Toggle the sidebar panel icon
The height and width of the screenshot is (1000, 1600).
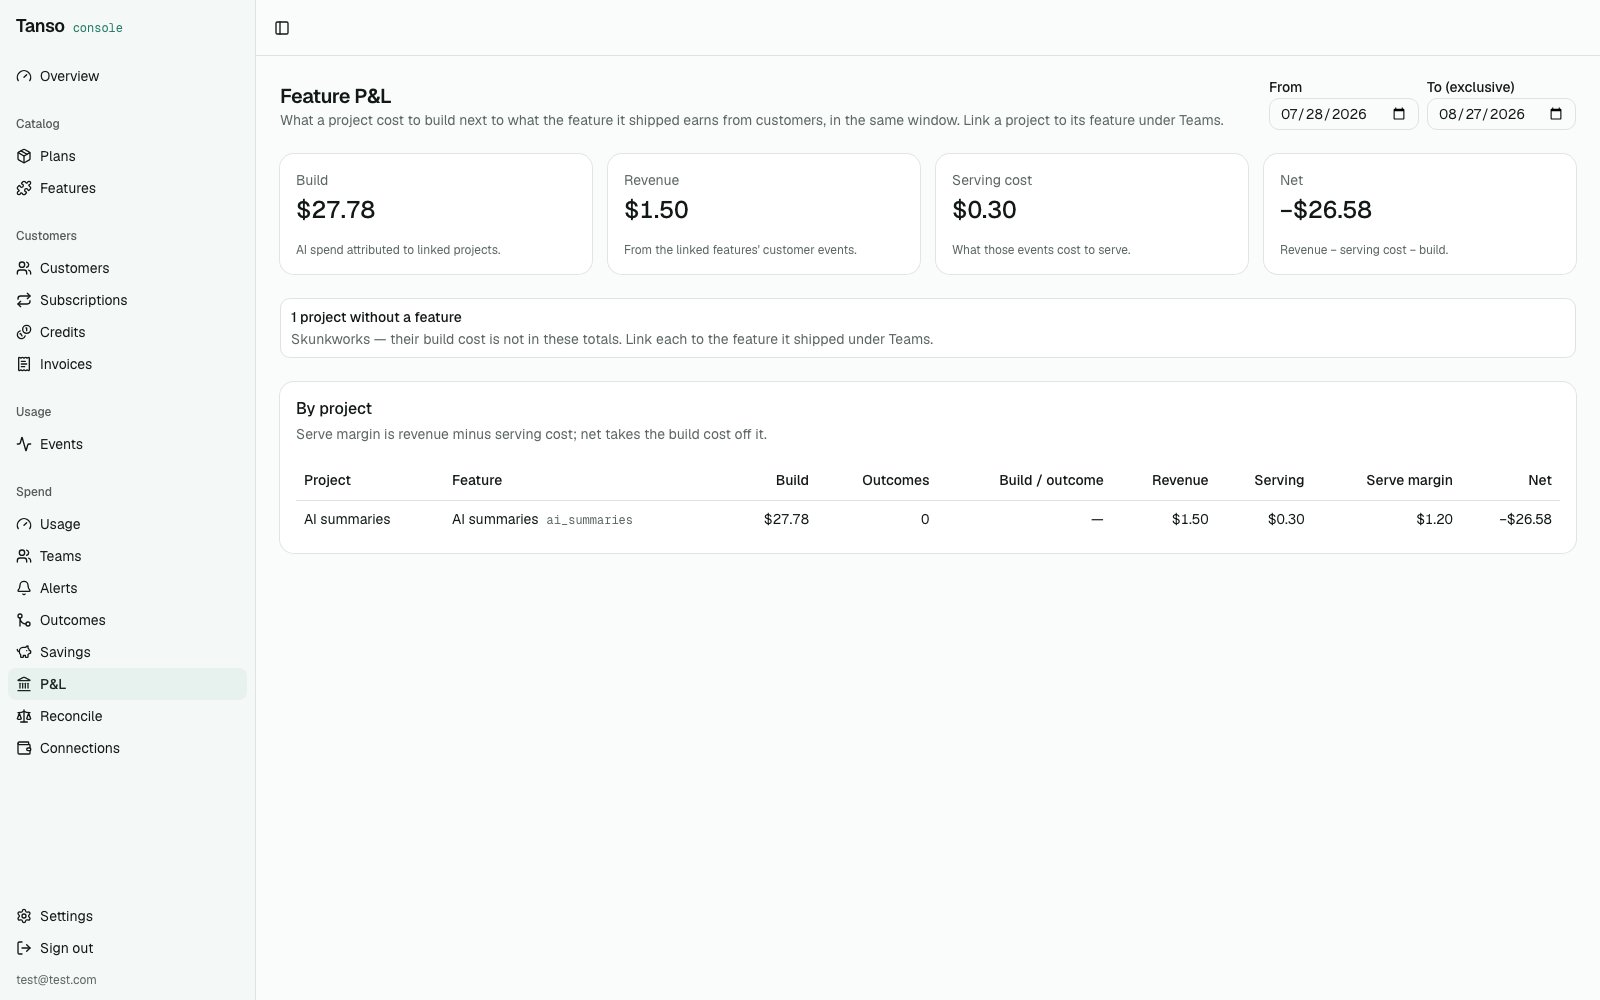(282, 28)
